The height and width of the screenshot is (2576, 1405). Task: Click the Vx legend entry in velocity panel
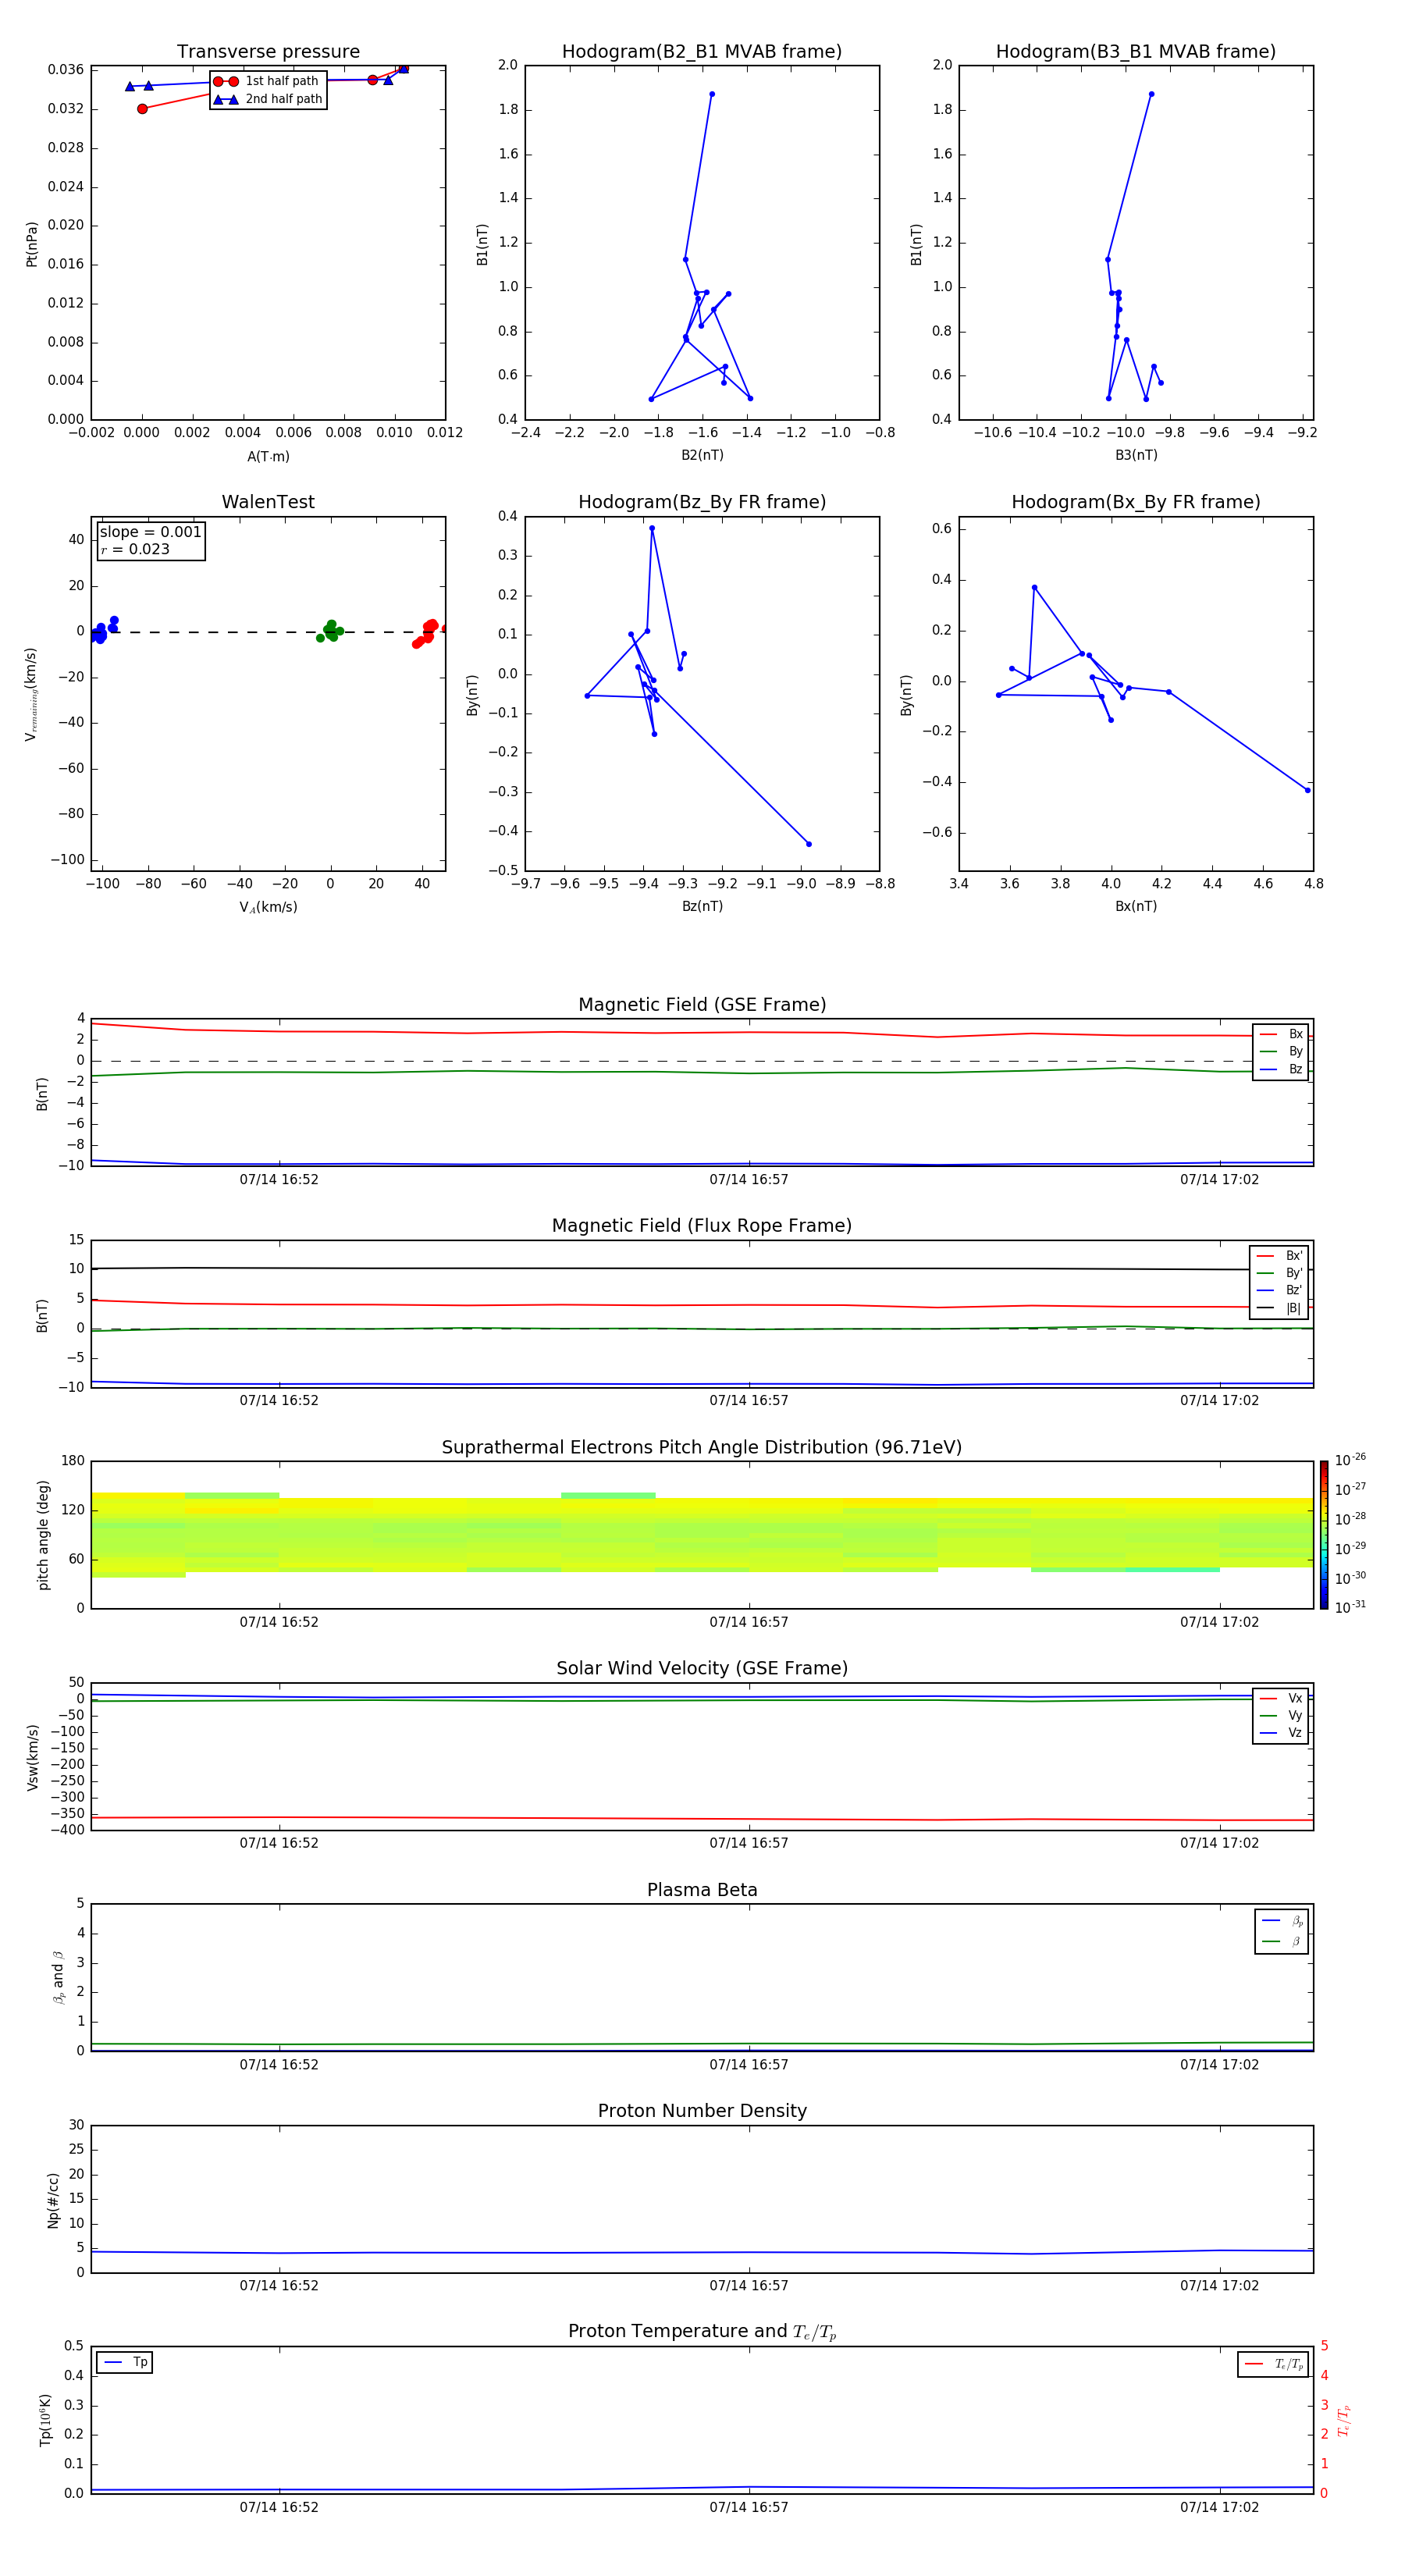(1281, 1698)
